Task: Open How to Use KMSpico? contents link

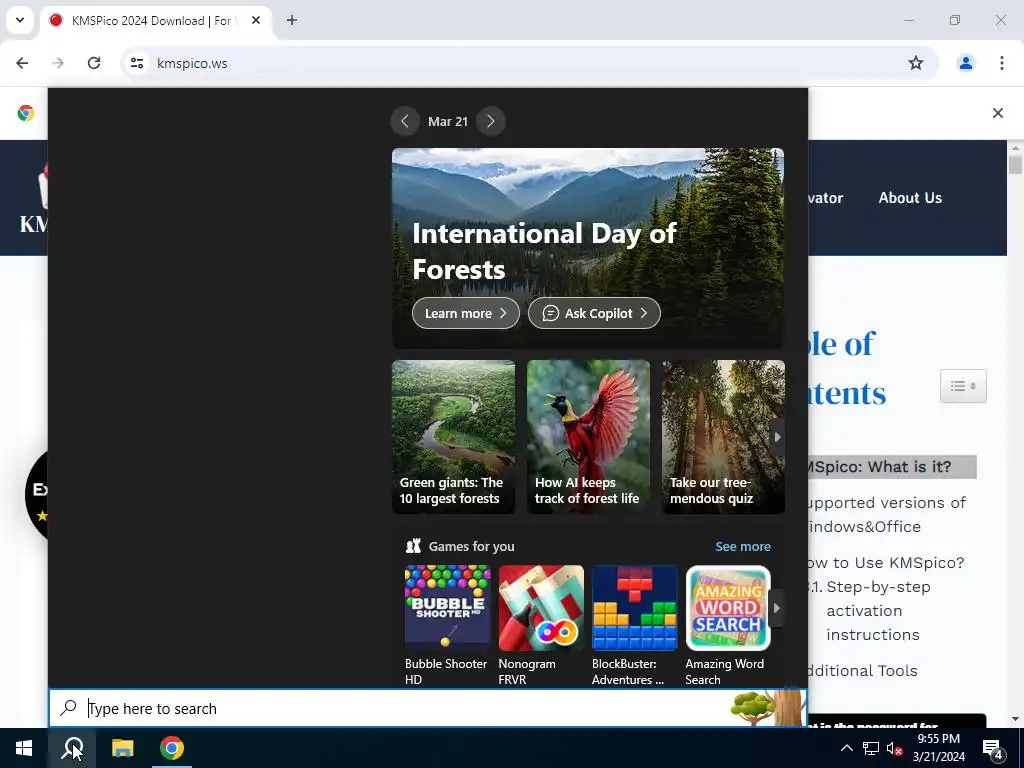Action: (887, 563)
